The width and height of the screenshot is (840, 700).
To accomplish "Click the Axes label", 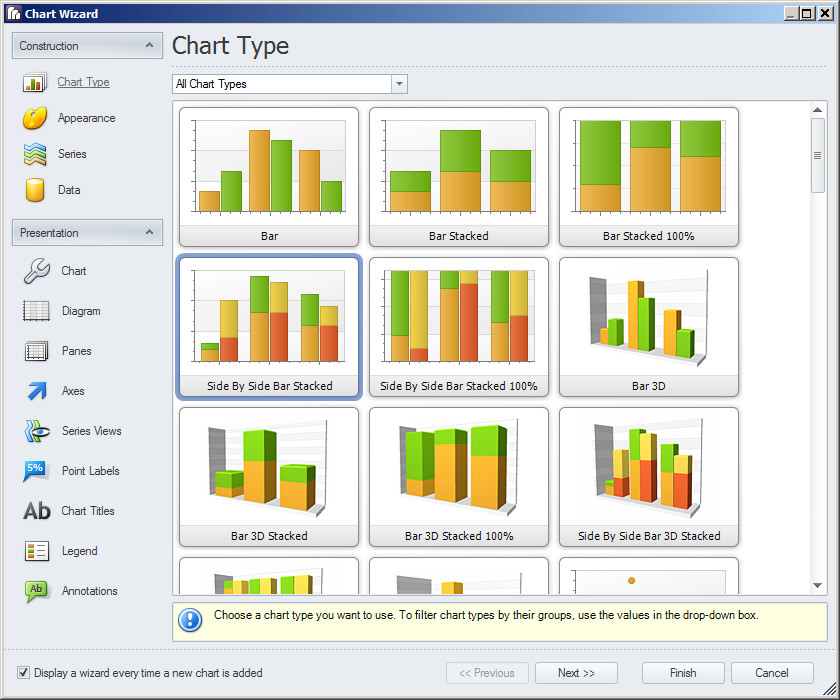I will (73, 391).
